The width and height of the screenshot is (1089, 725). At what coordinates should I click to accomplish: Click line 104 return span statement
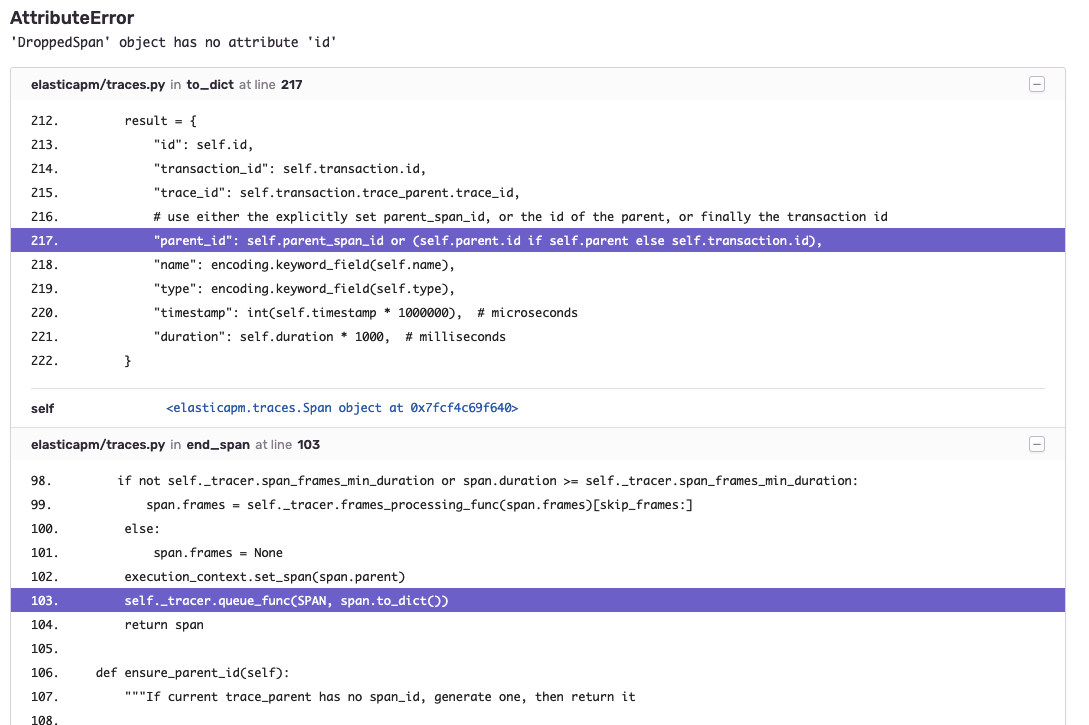coord(164,624)
